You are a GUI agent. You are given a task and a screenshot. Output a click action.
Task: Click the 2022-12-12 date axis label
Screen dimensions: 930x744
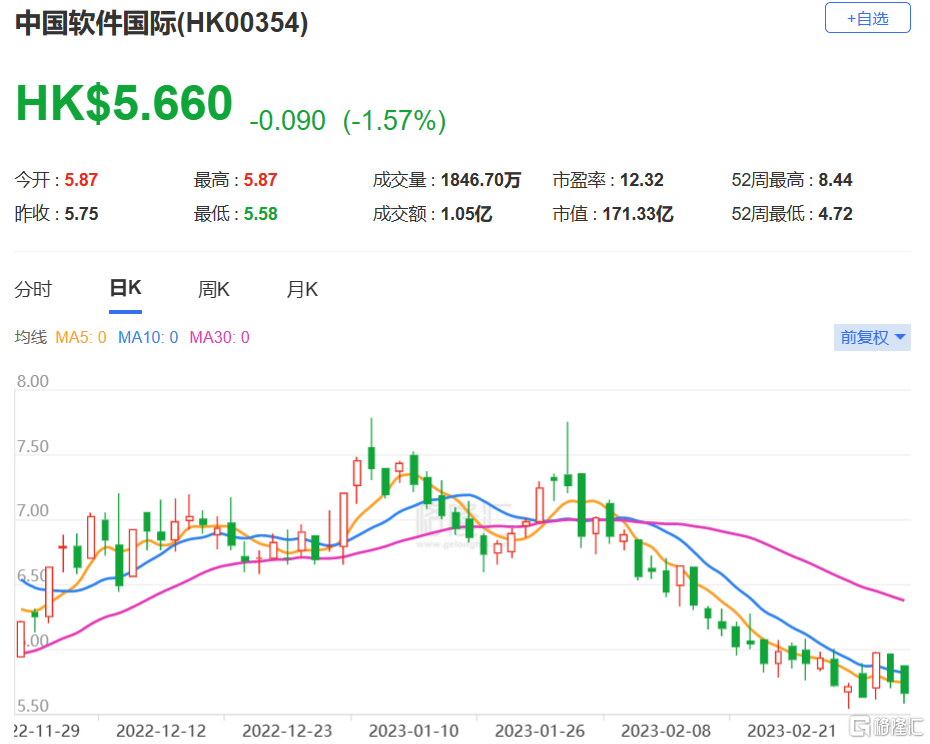pos(161,731)
